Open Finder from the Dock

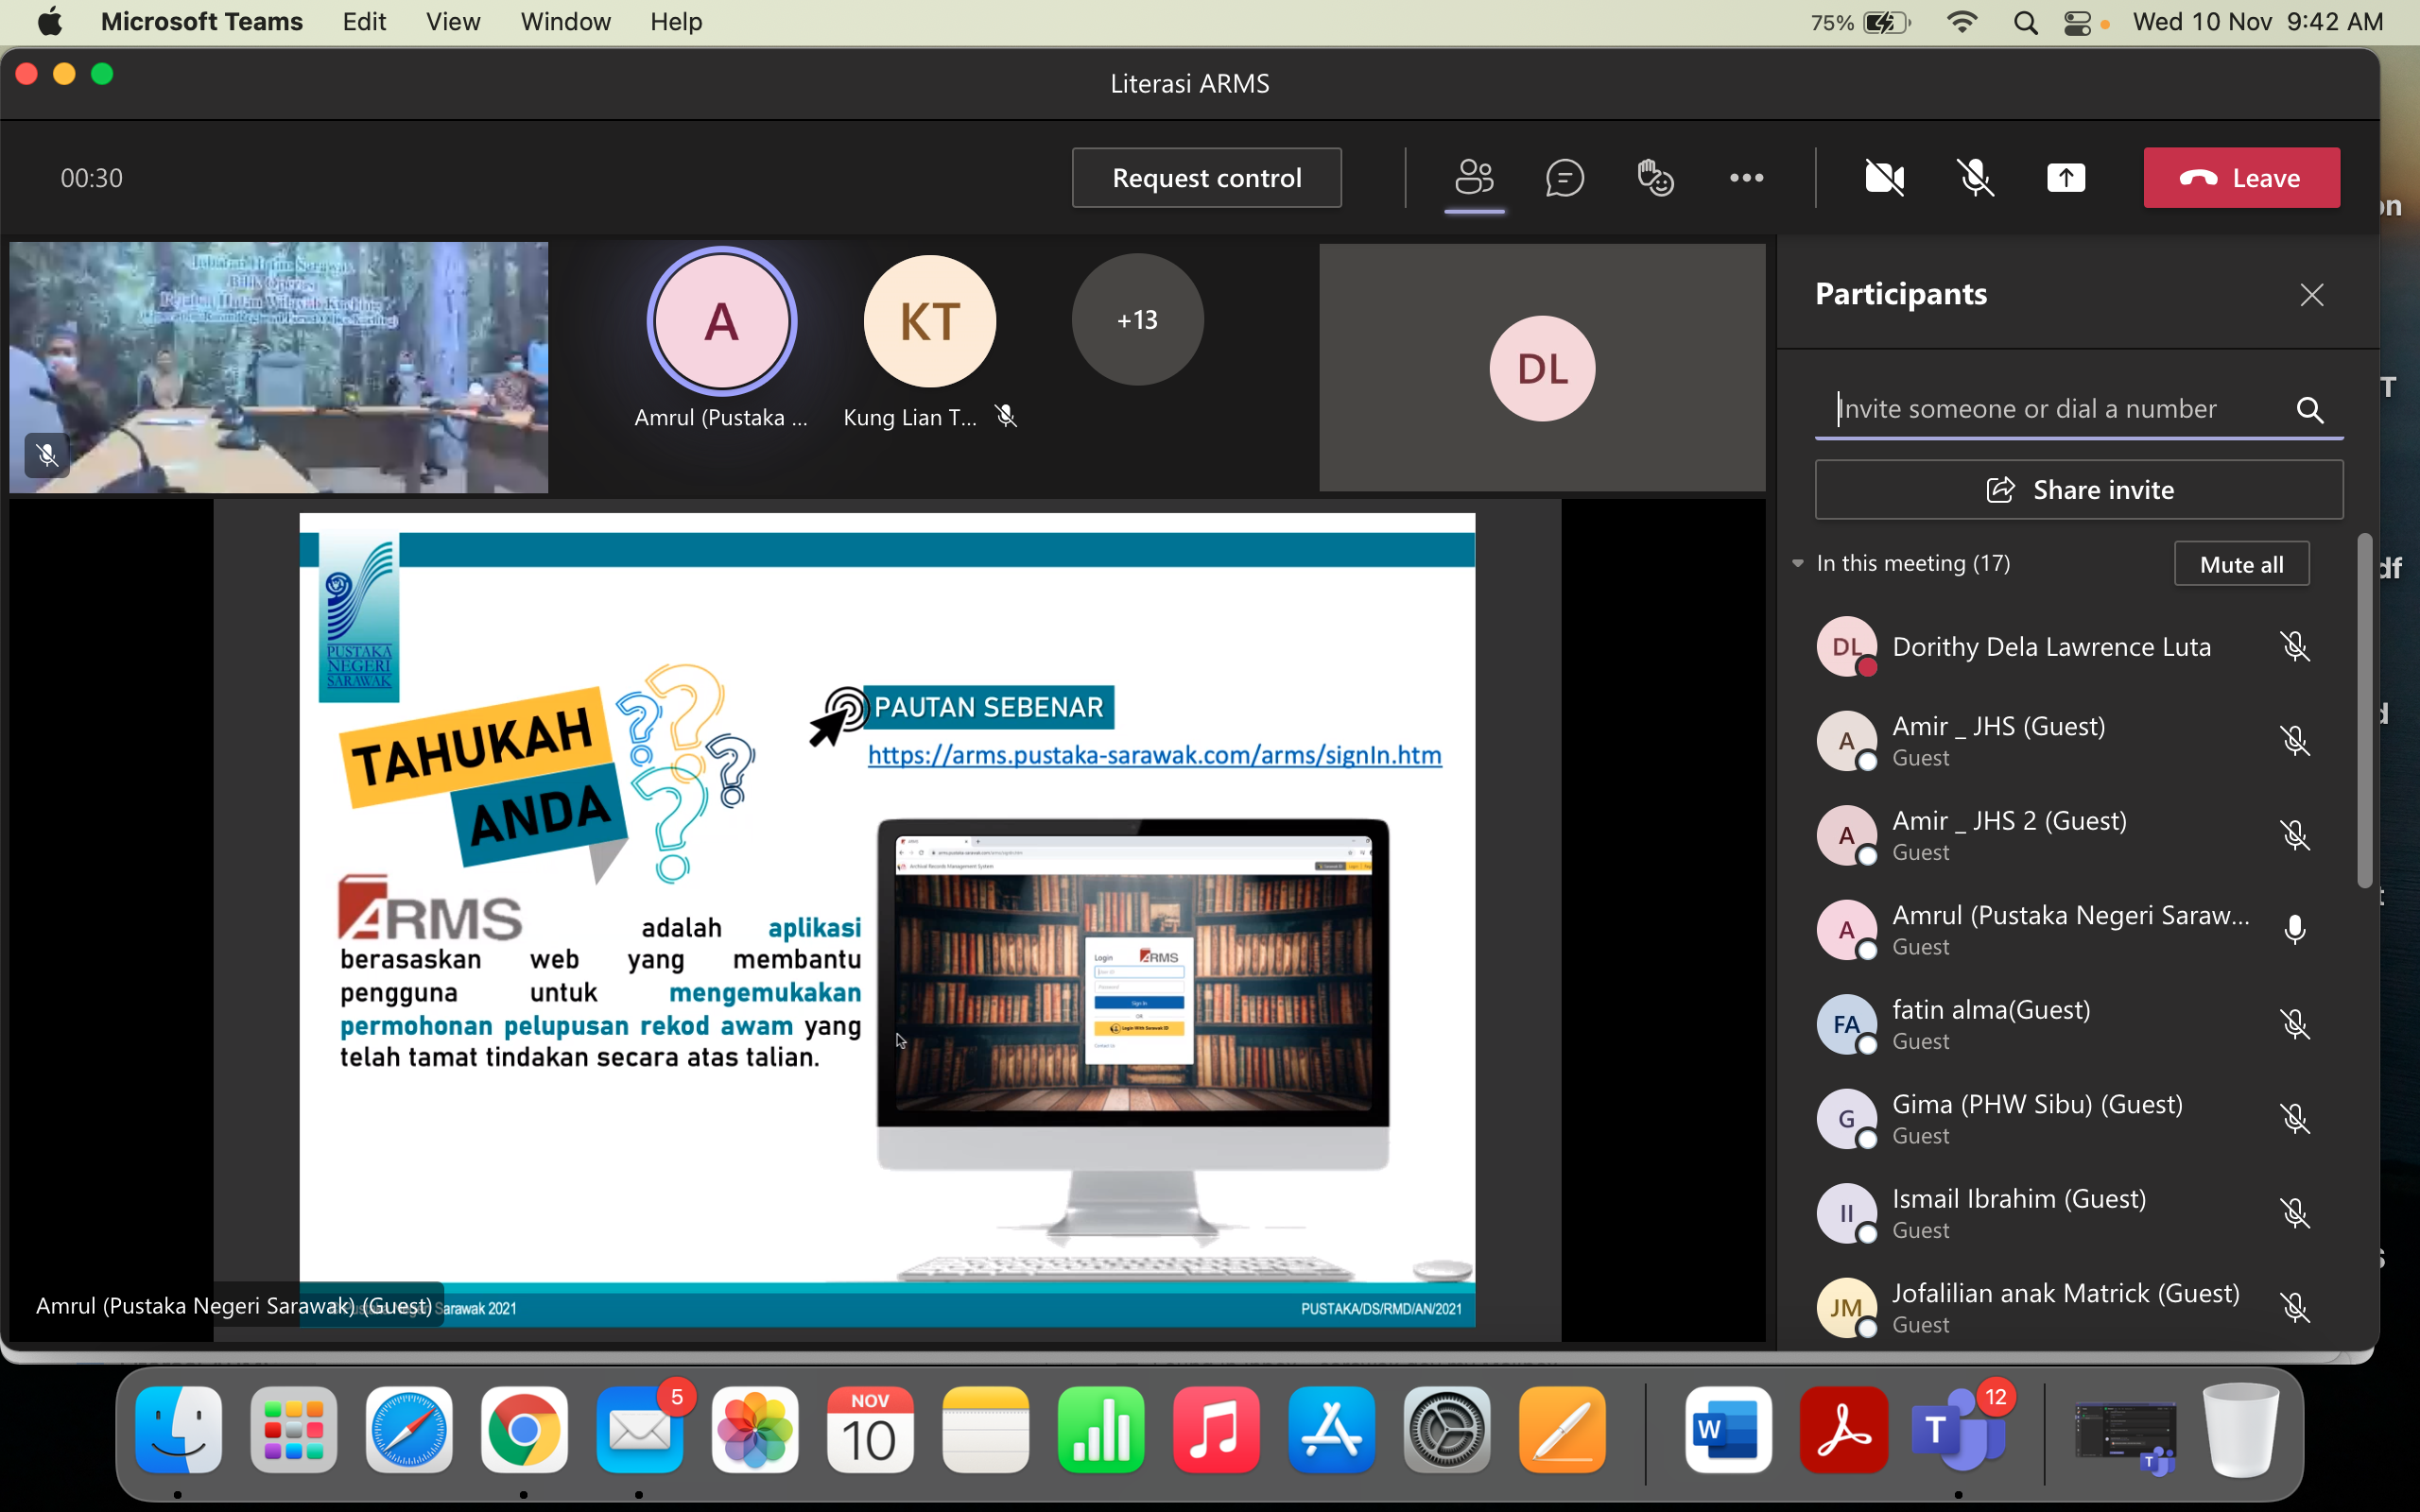click(178, 1430)
